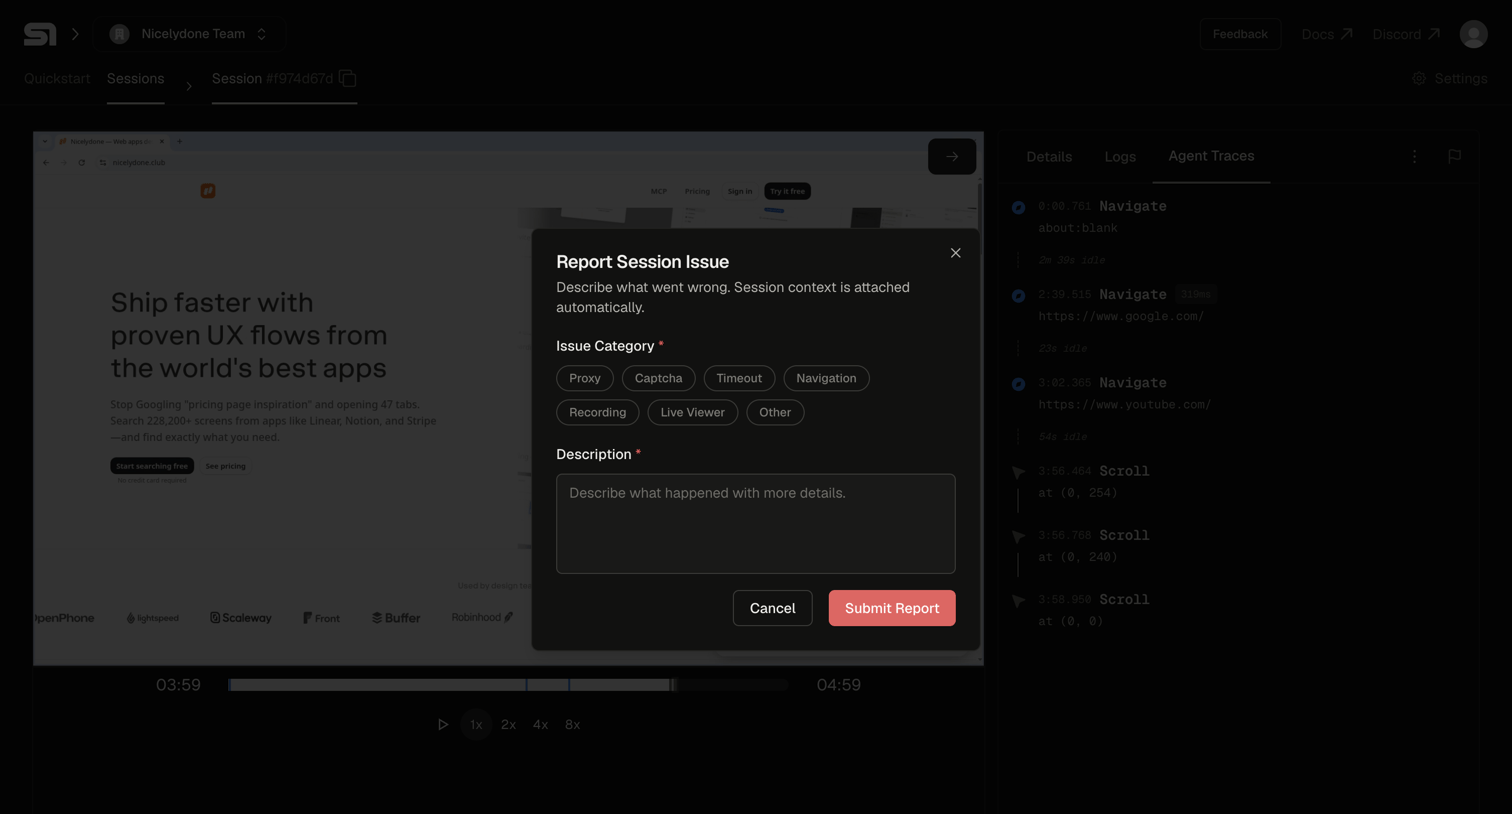Open the Feedback button
1512x814 pixels.
click(1240, 34)
